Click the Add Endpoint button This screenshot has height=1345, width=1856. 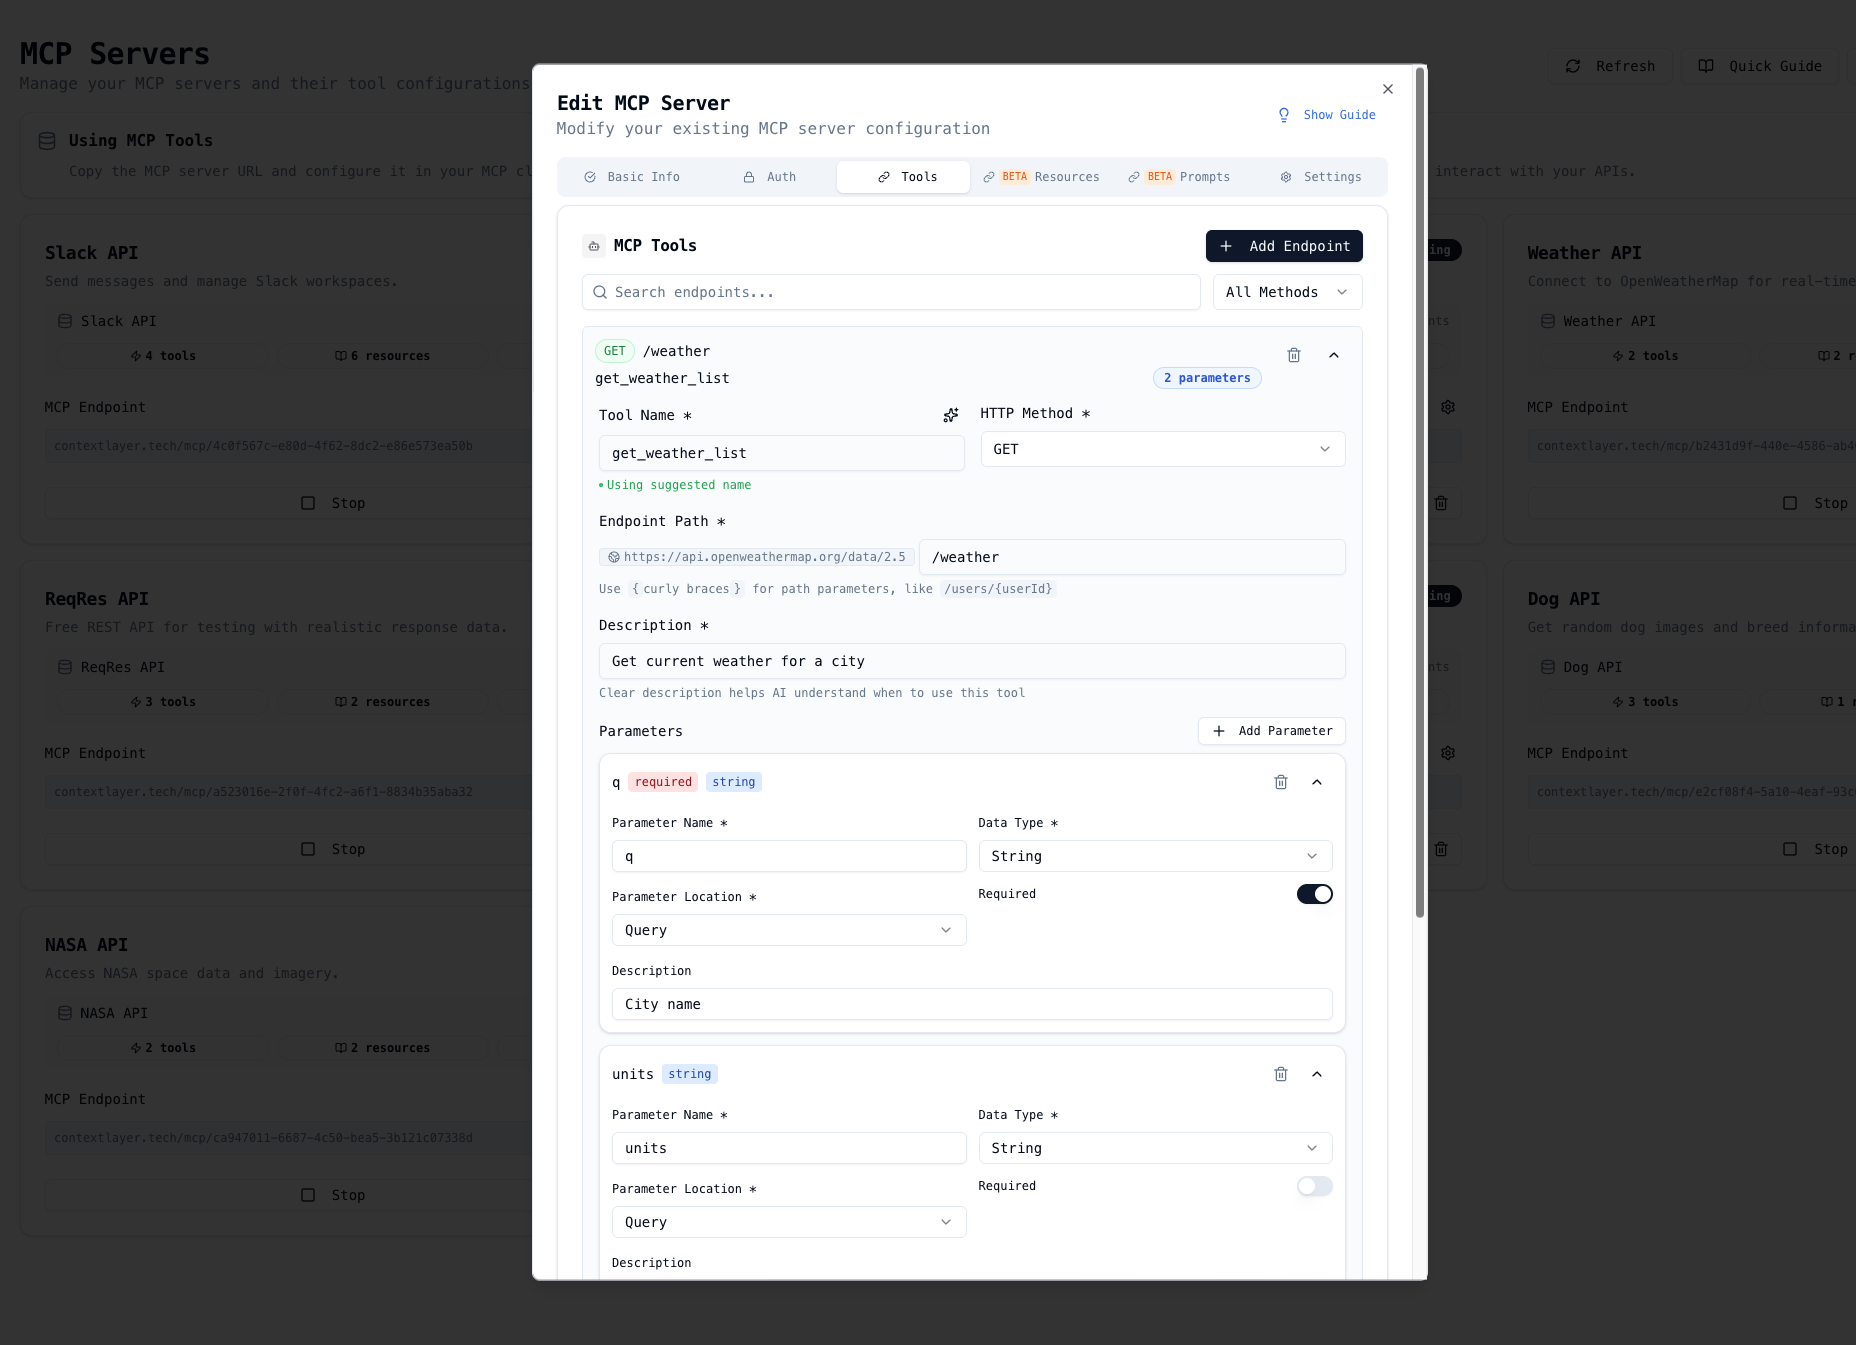click(x=1283, y=246)
